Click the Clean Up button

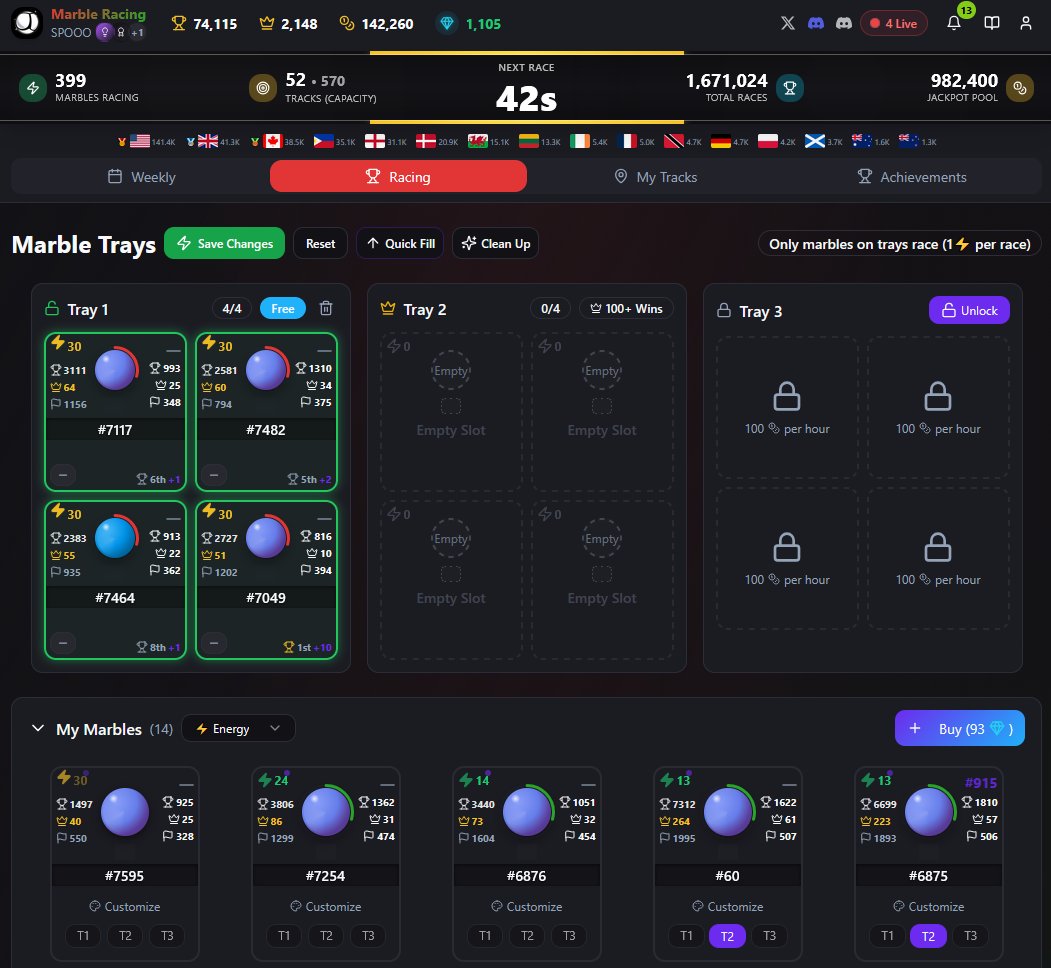point(495,243)
